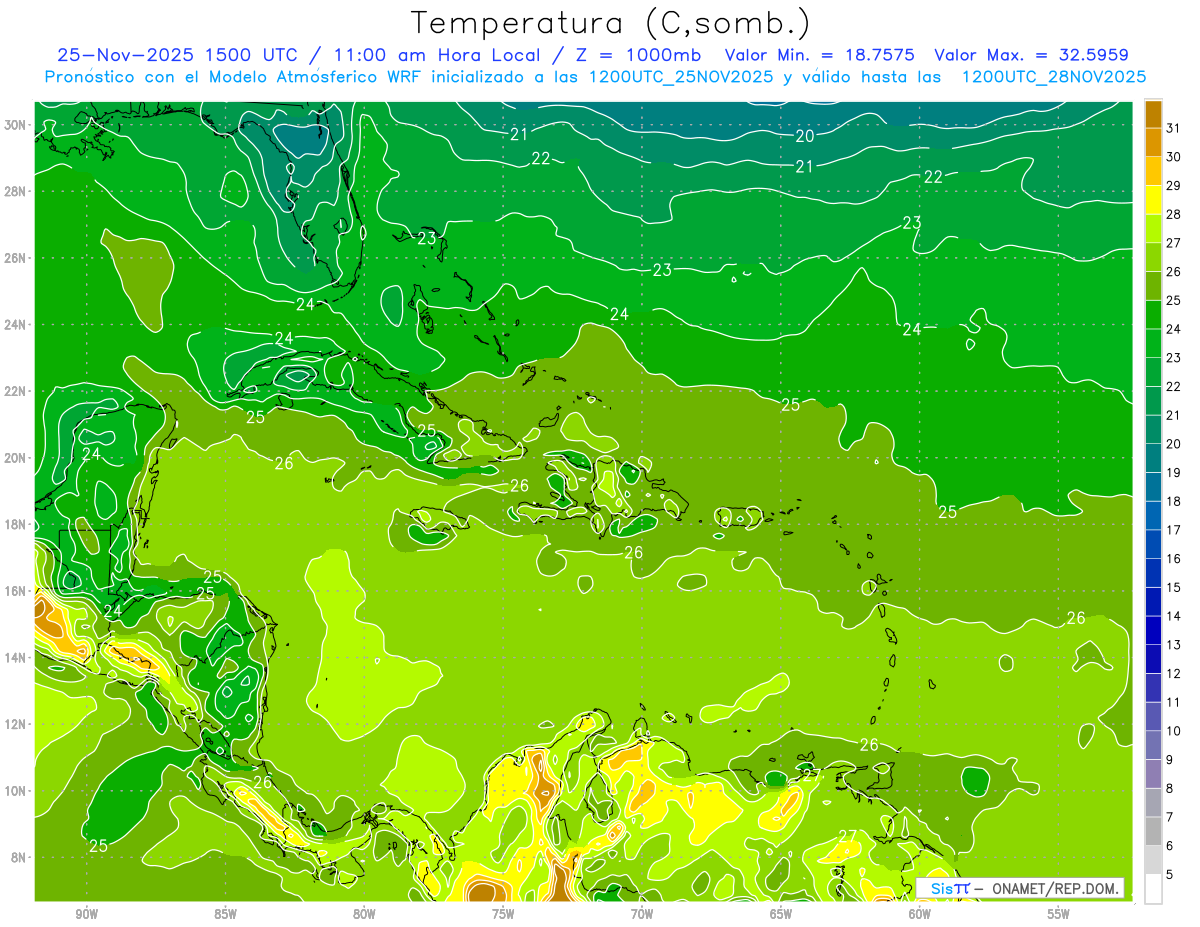Click the 90W longitude axis label
This screenshot has width=1200, height=927.
click(x=86, y=914)
